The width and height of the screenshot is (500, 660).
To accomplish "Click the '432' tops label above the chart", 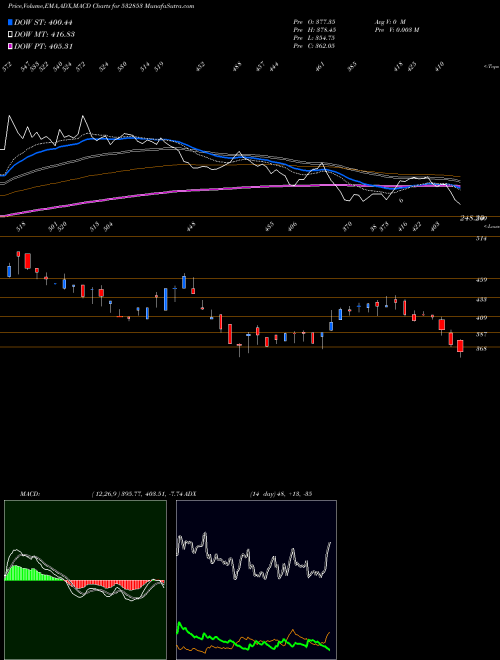I will tap(200, 67).
